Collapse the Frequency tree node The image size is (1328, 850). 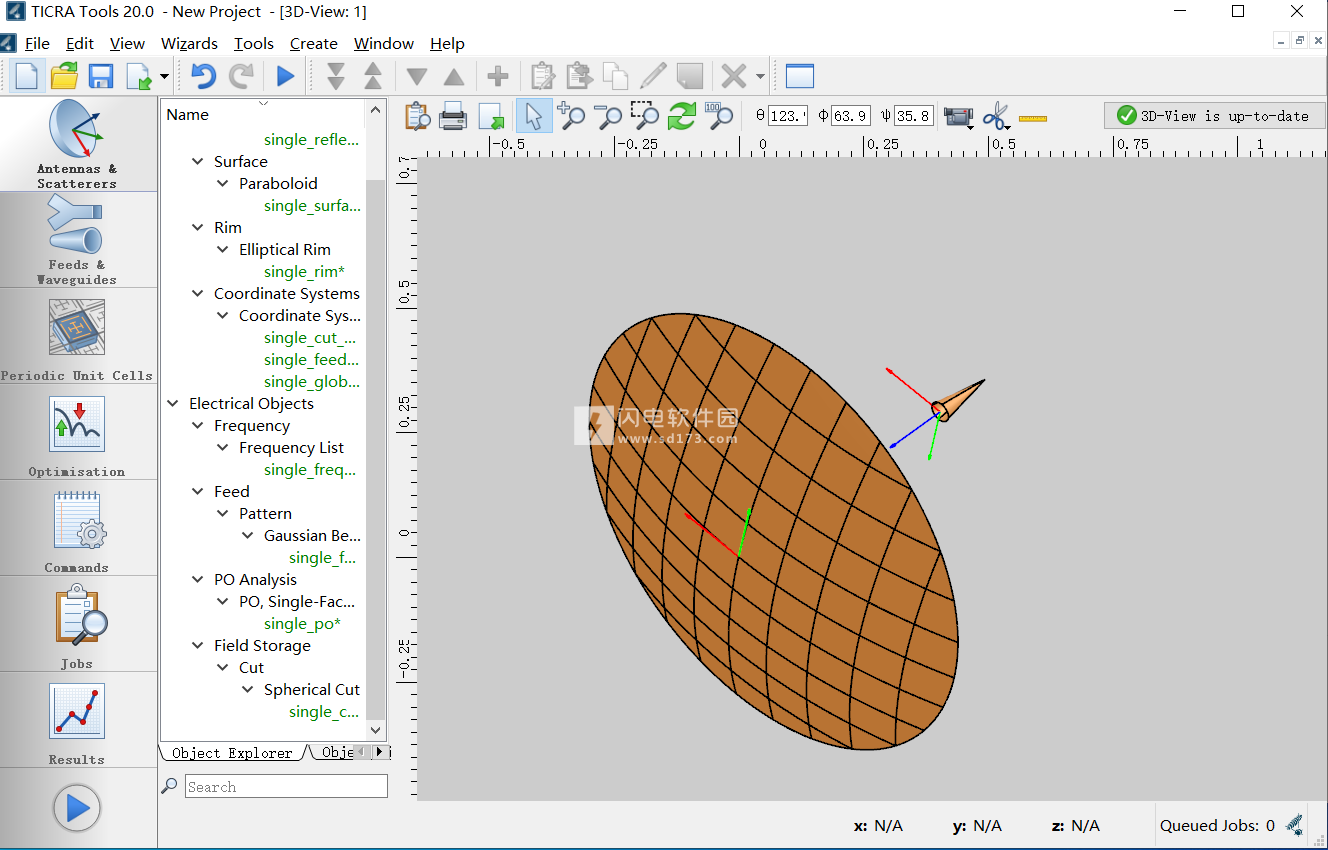coord(198,425)
